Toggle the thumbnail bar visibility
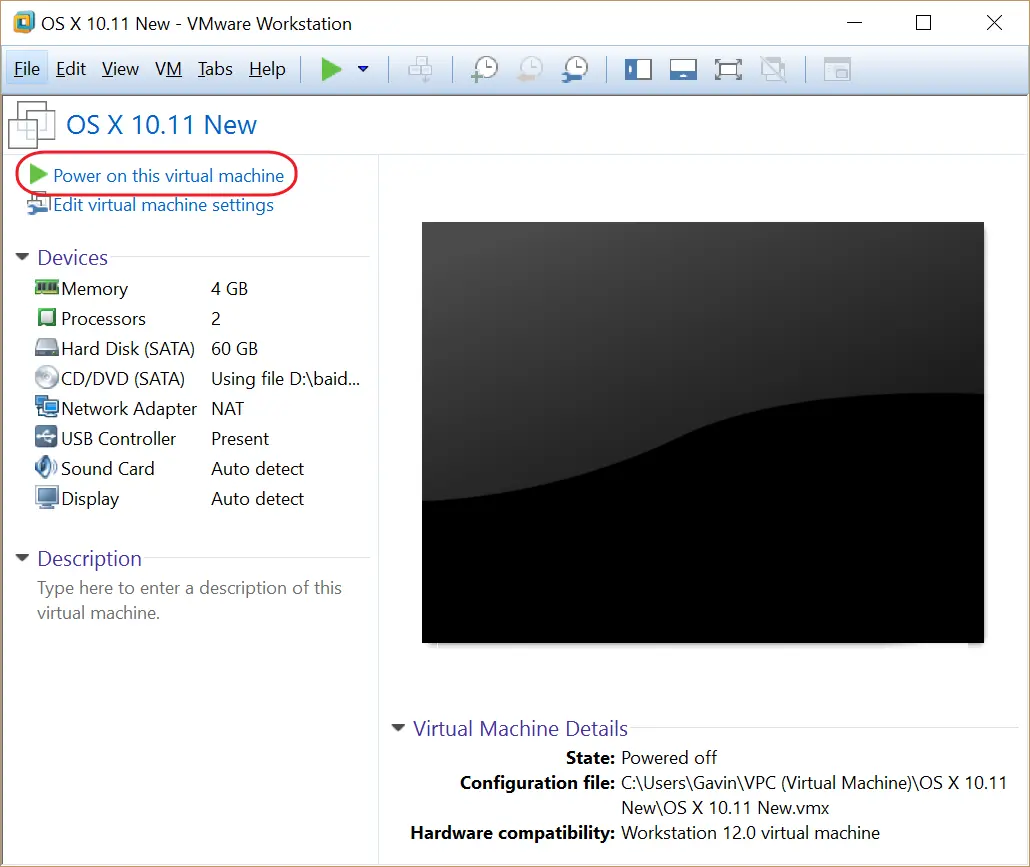Viewport: 1030px width, 867px height. click(683, 69)
